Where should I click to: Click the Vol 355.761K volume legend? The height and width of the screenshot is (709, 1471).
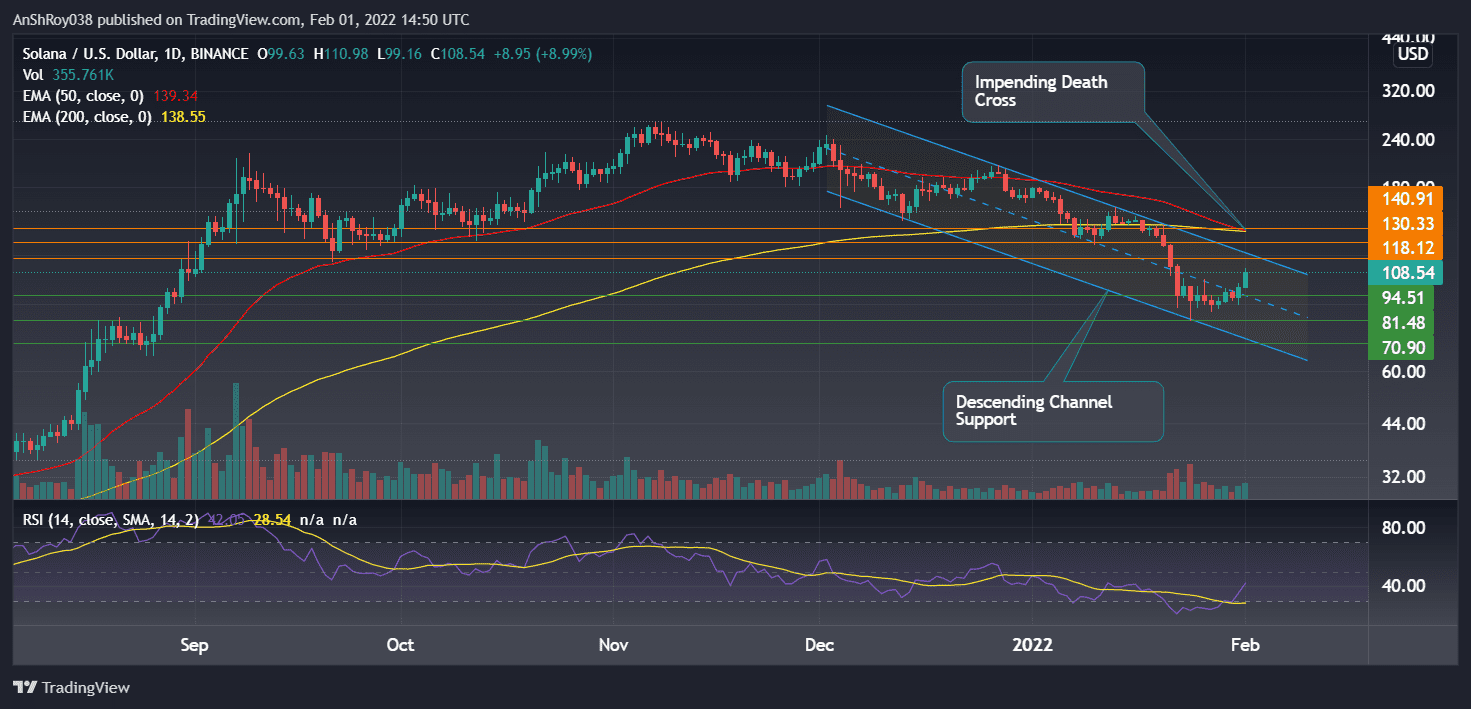point(66,73)
